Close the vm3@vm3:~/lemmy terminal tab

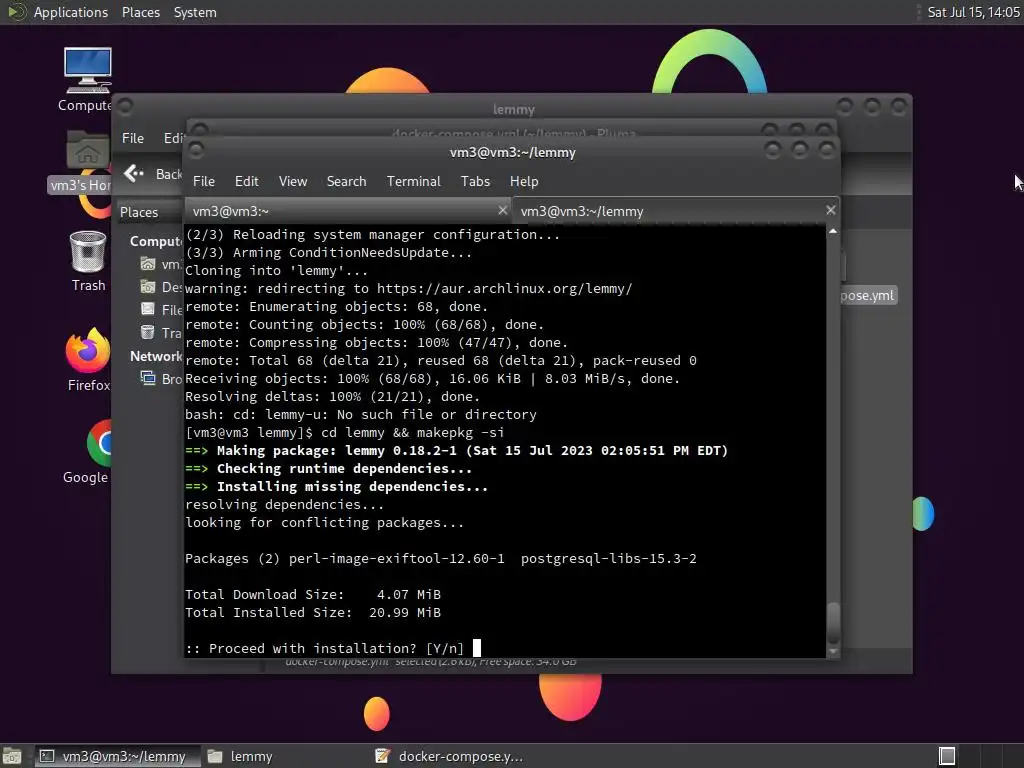[x=830, y=210]
